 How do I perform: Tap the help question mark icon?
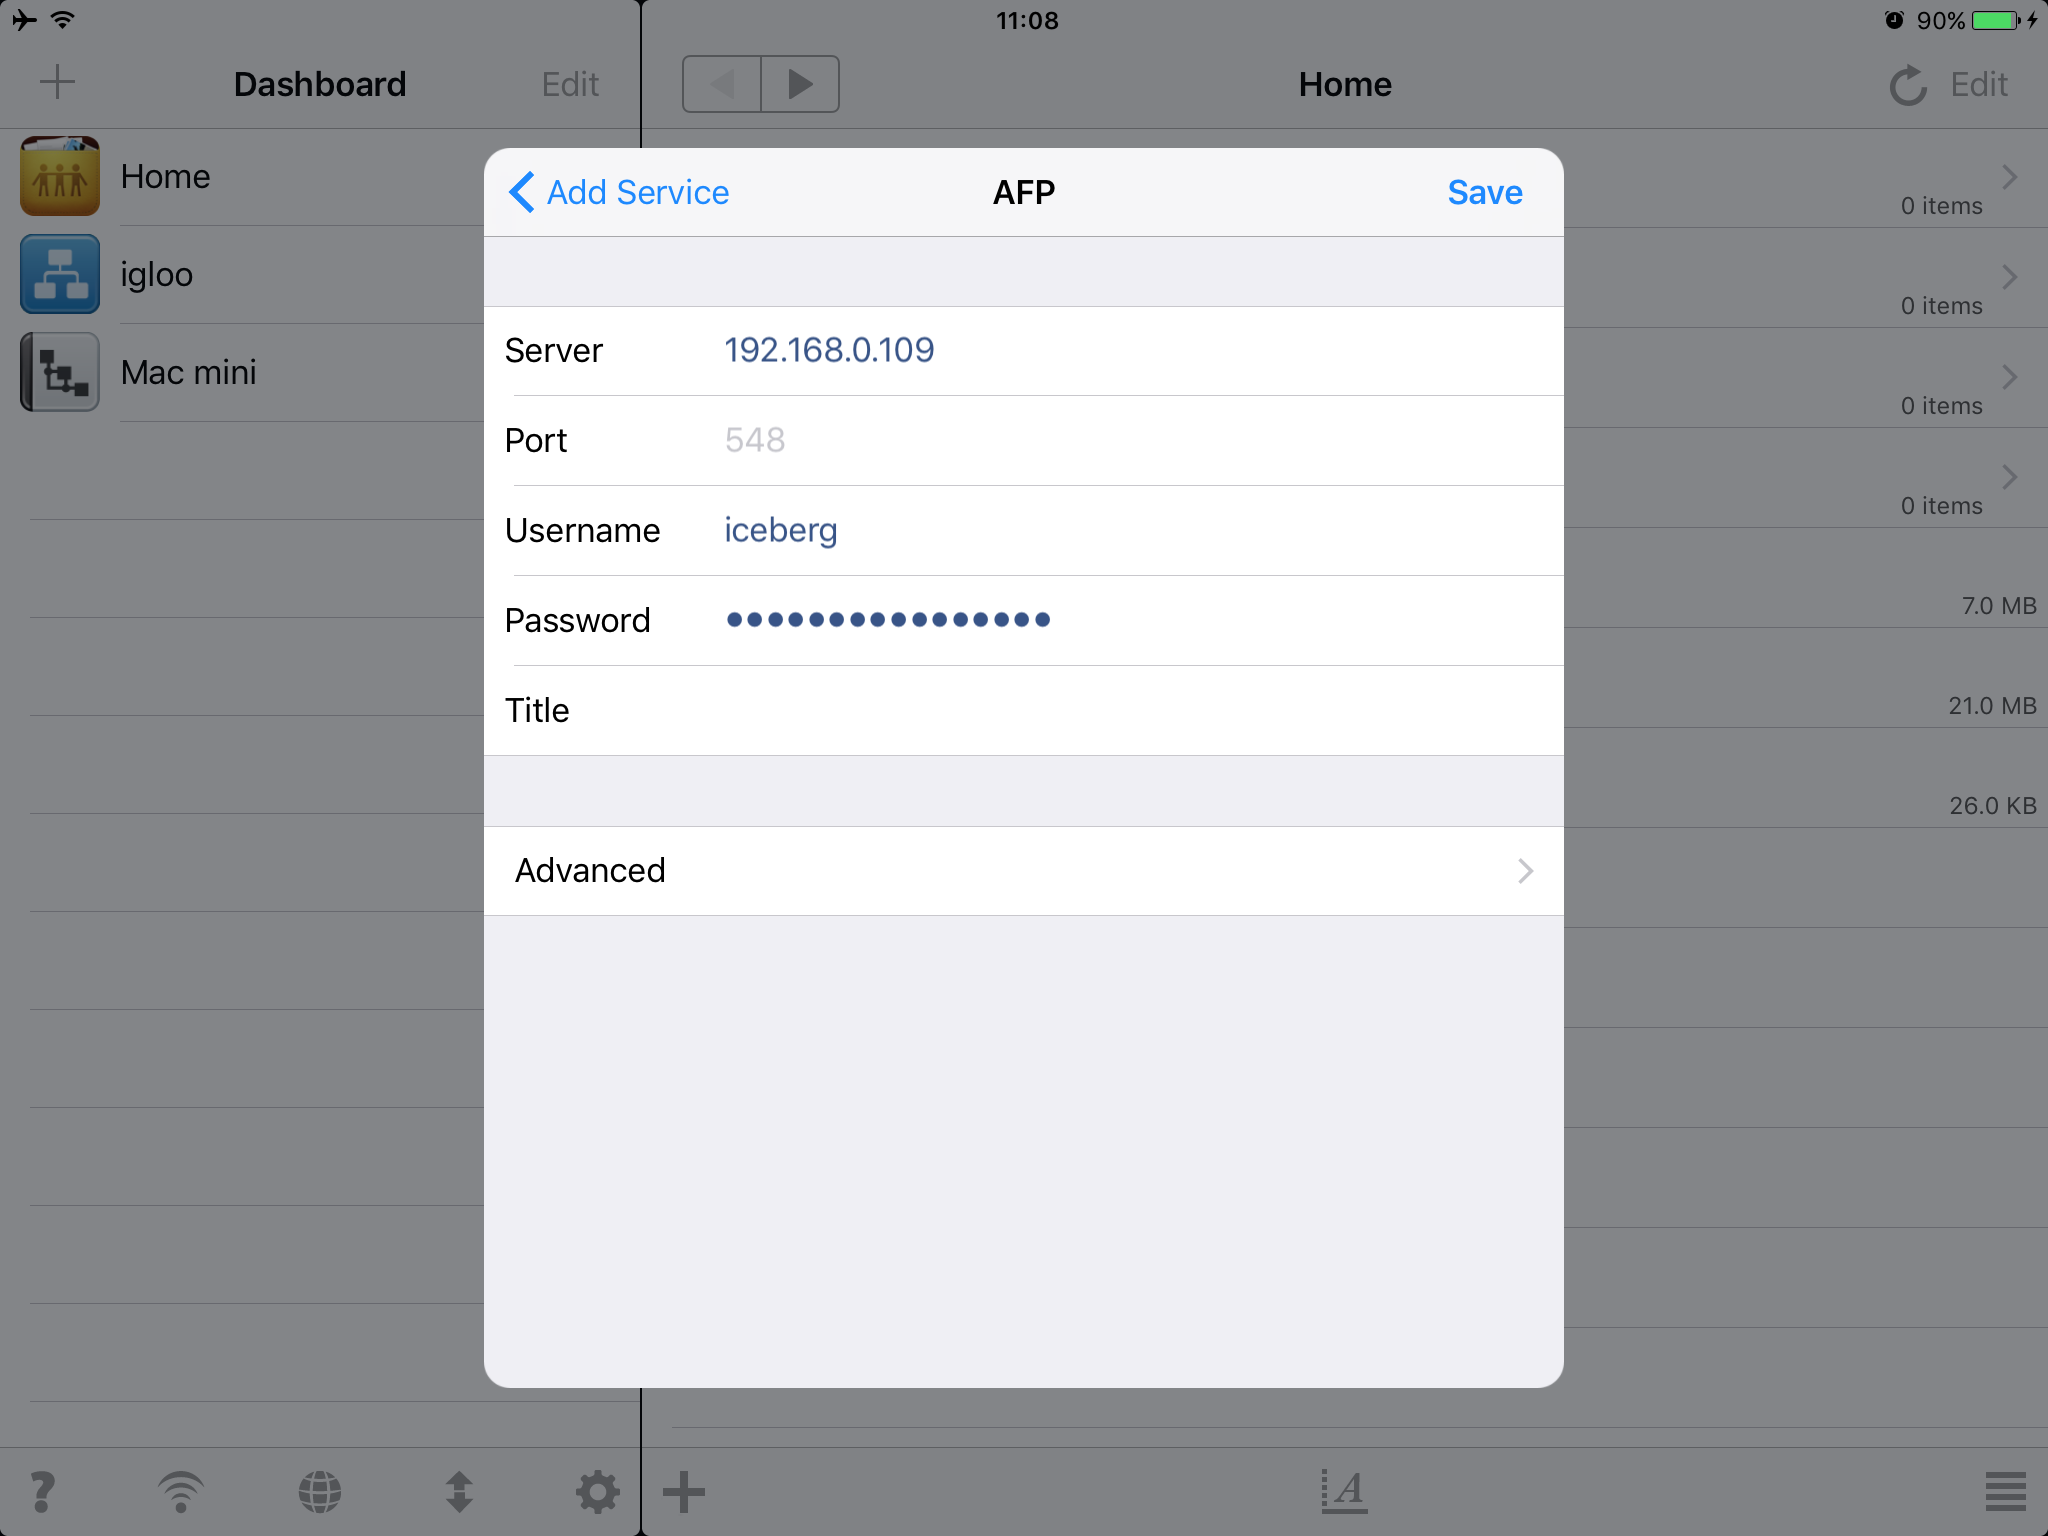[x=42, y=1492]
